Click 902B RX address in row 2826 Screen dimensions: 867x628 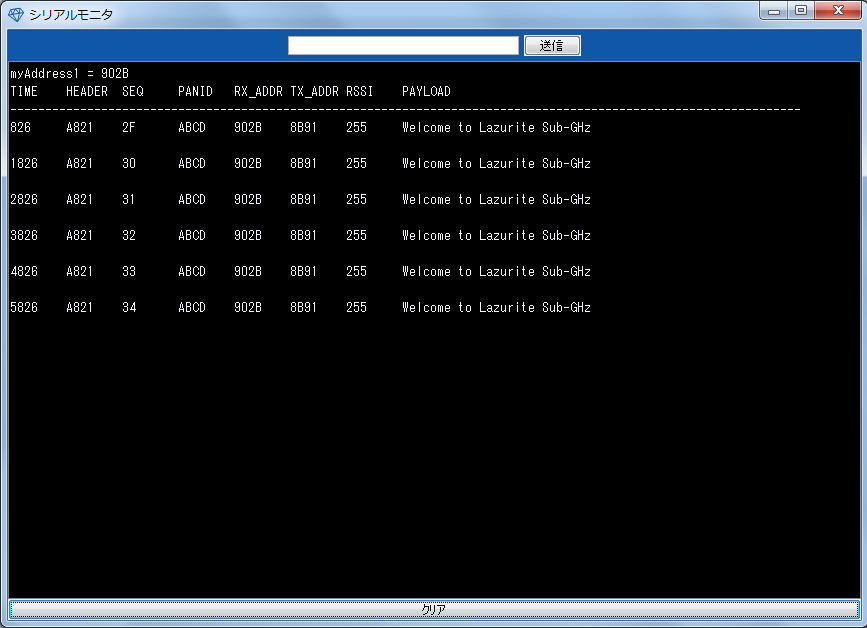click(248, 199)
